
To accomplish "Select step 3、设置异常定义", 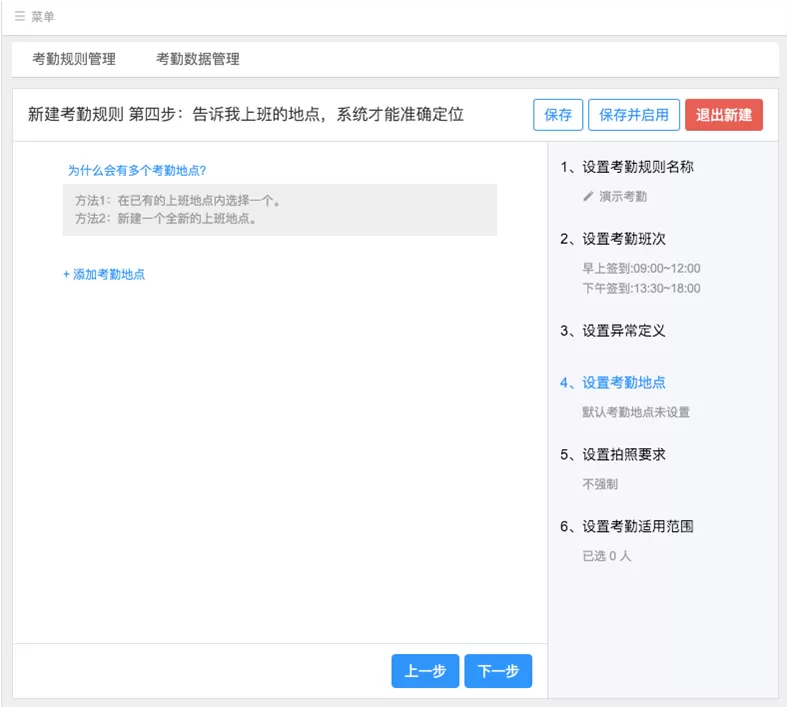I will tap(613, 331).
